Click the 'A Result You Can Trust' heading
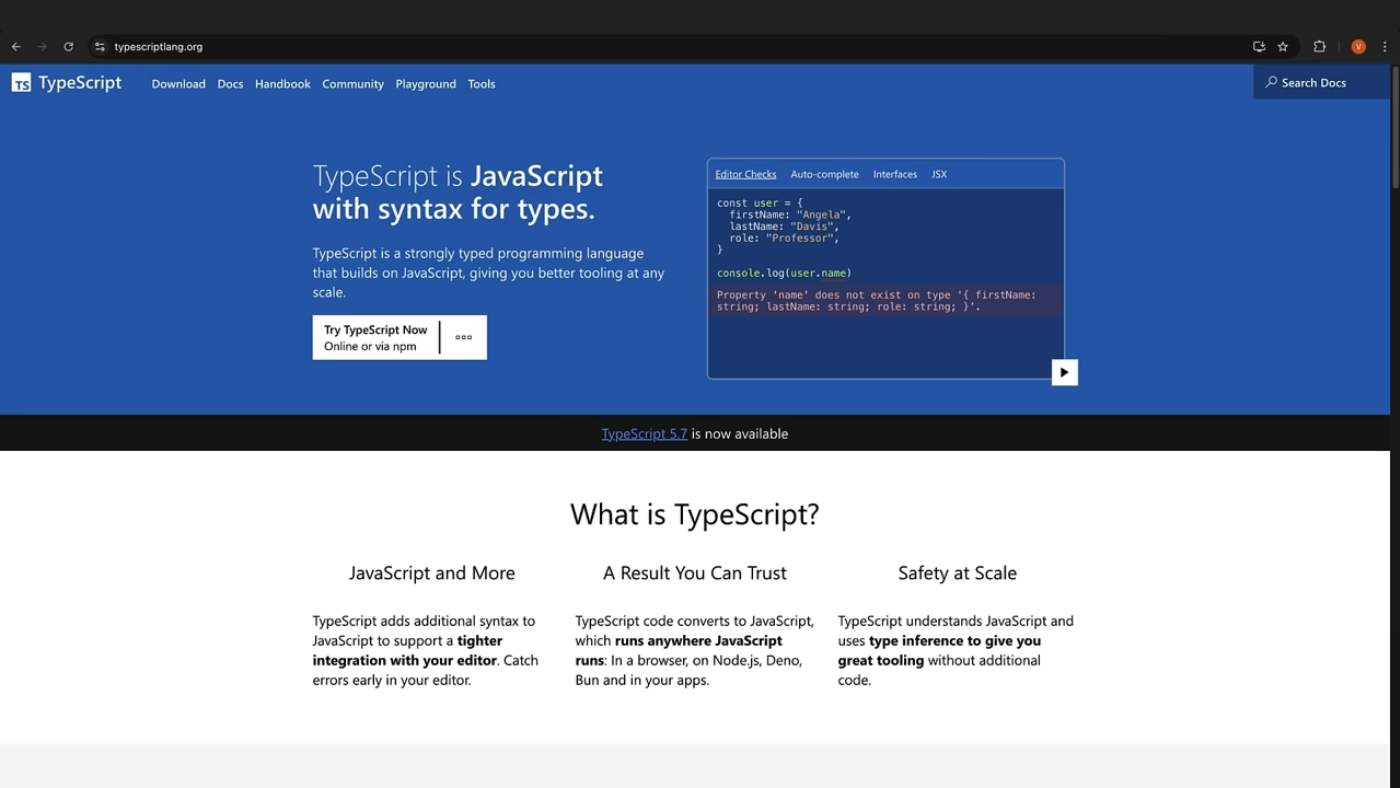Screen dimensions: 1400x788 click(x=695, y=573)
